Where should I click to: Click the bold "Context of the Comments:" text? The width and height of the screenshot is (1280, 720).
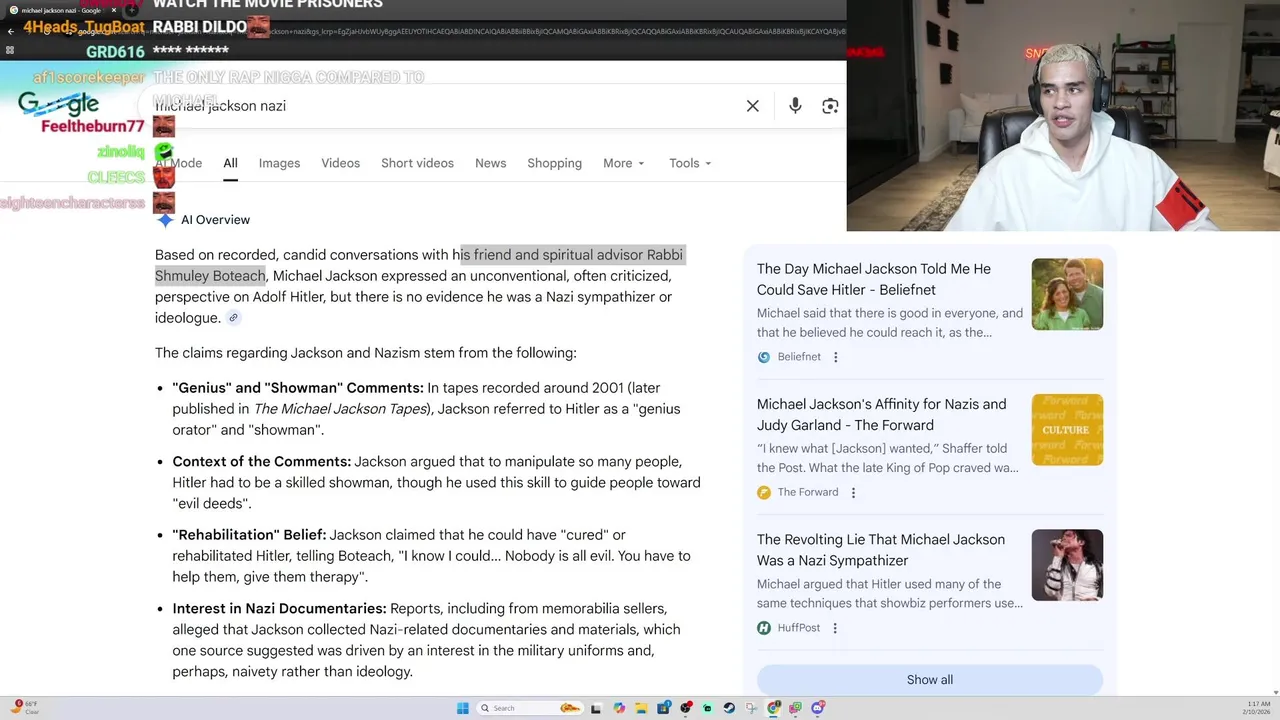tap(262, 462)
